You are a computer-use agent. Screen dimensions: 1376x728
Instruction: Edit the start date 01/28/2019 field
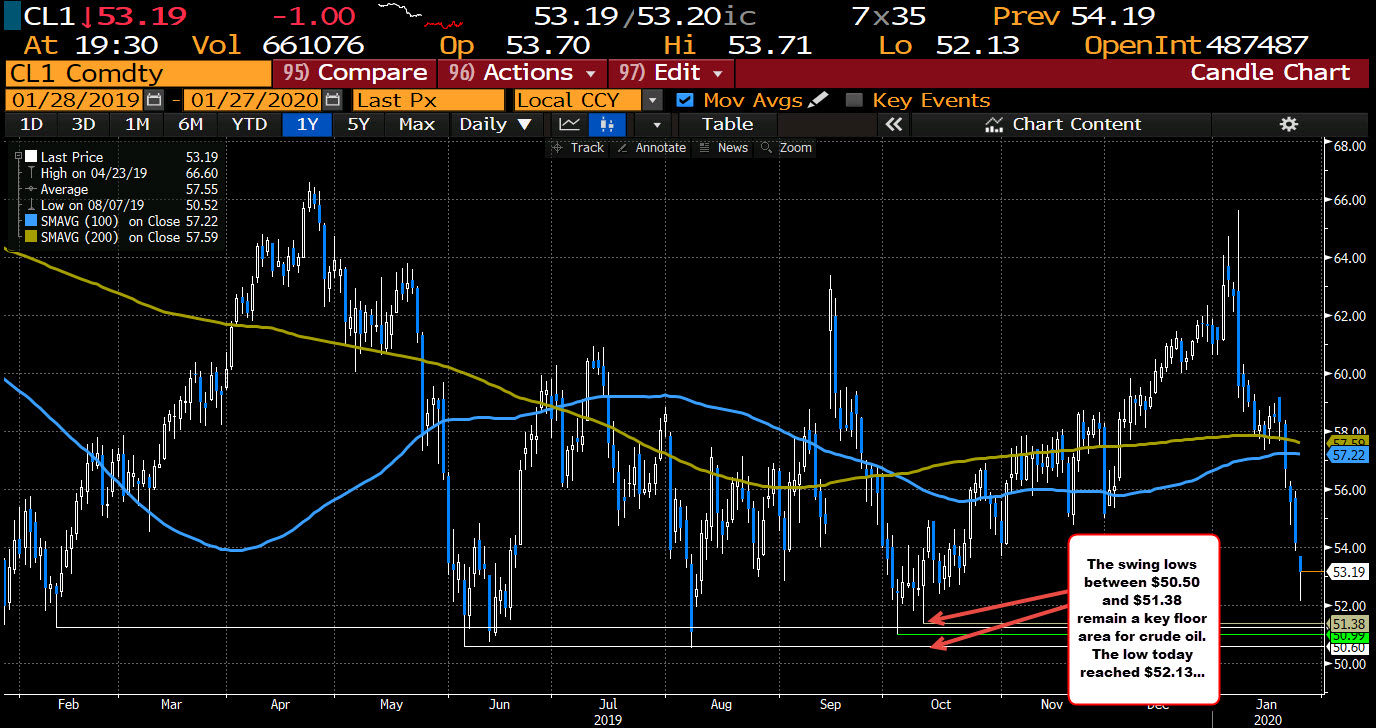76,100
